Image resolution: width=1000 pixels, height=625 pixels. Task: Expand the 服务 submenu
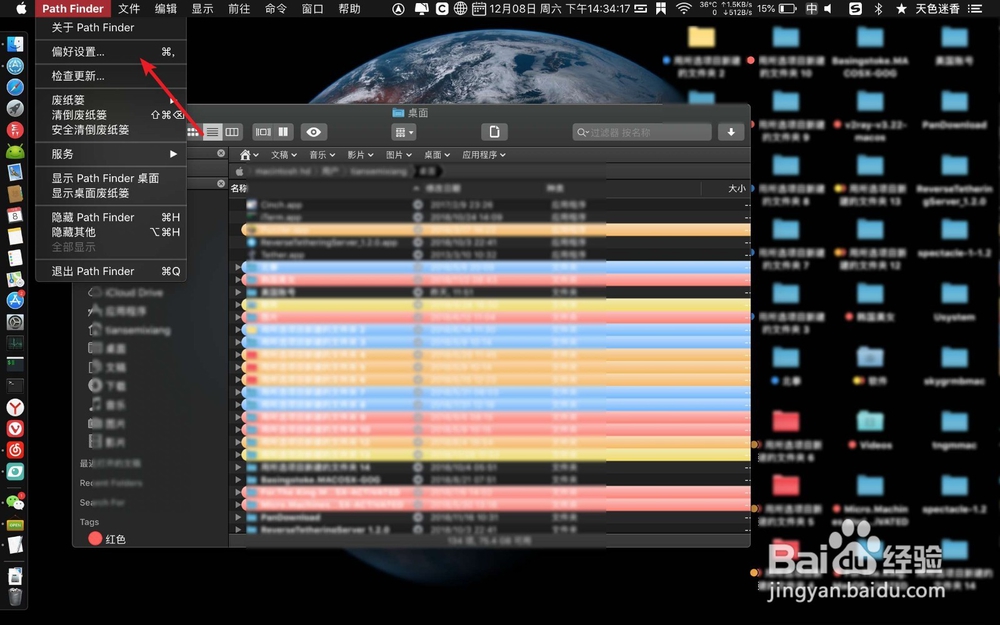tap(111, 154)
